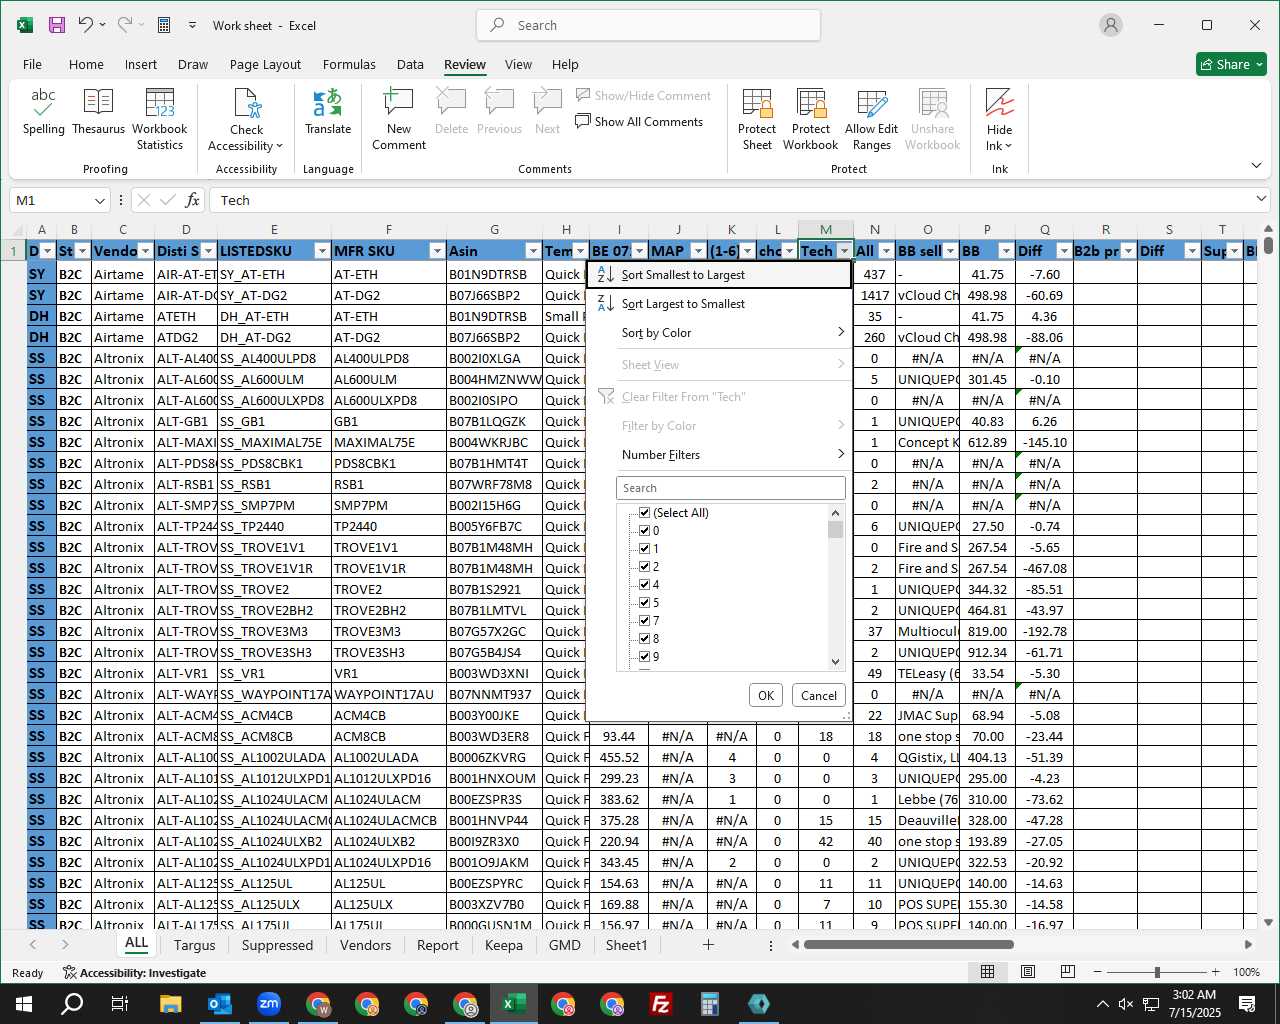Switch to the Keepa sheet tab
This screenshot has height=1024, width=1280.
click(x=503, y=945)
